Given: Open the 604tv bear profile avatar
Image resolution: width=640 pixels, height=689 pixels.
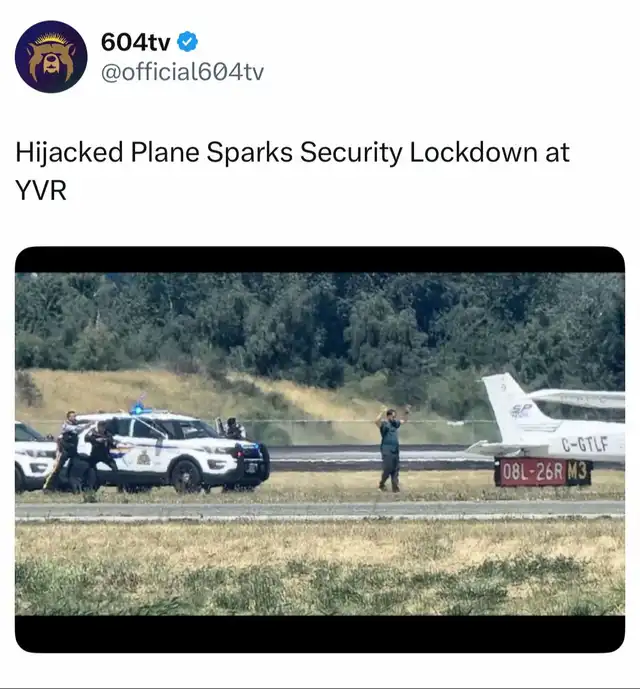Looking at the screenshot, I should (x=51, y=57).
